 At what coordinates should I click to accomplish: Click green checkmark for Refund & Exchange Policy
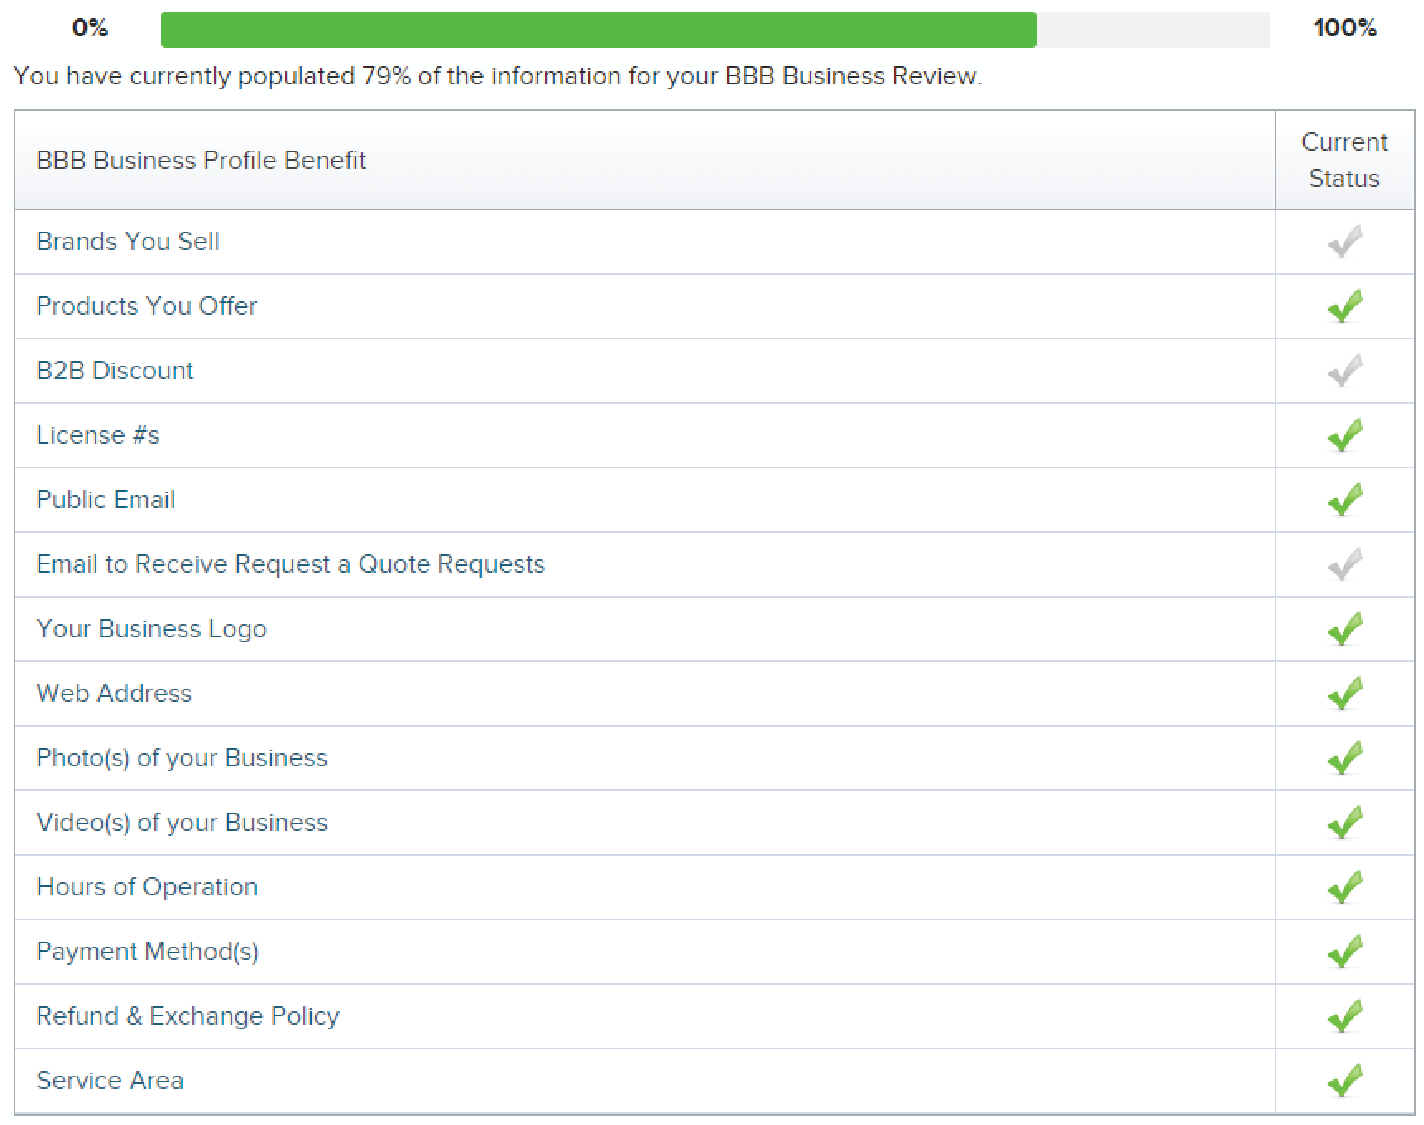(1345, 1016)
